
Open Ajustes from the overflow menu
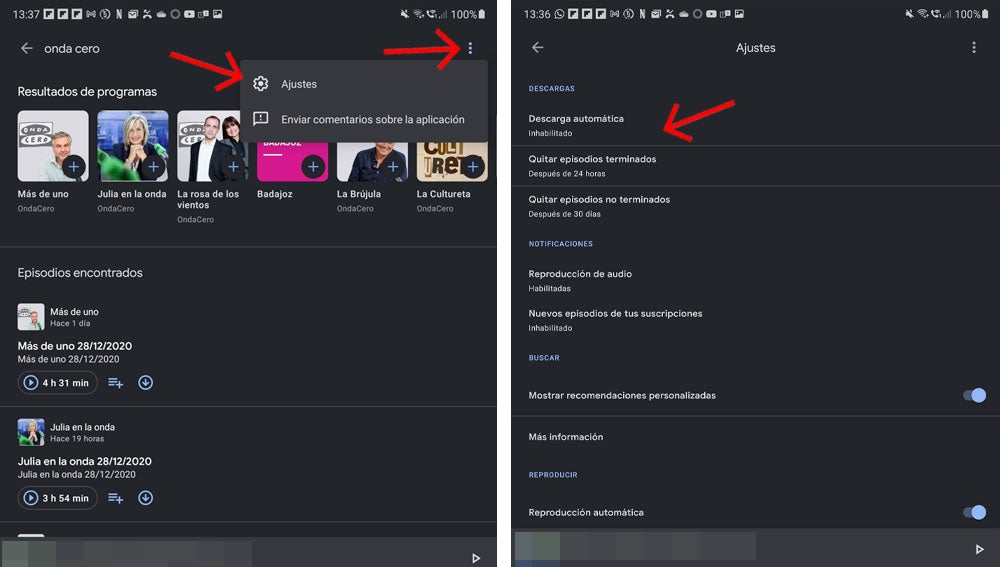364,84
